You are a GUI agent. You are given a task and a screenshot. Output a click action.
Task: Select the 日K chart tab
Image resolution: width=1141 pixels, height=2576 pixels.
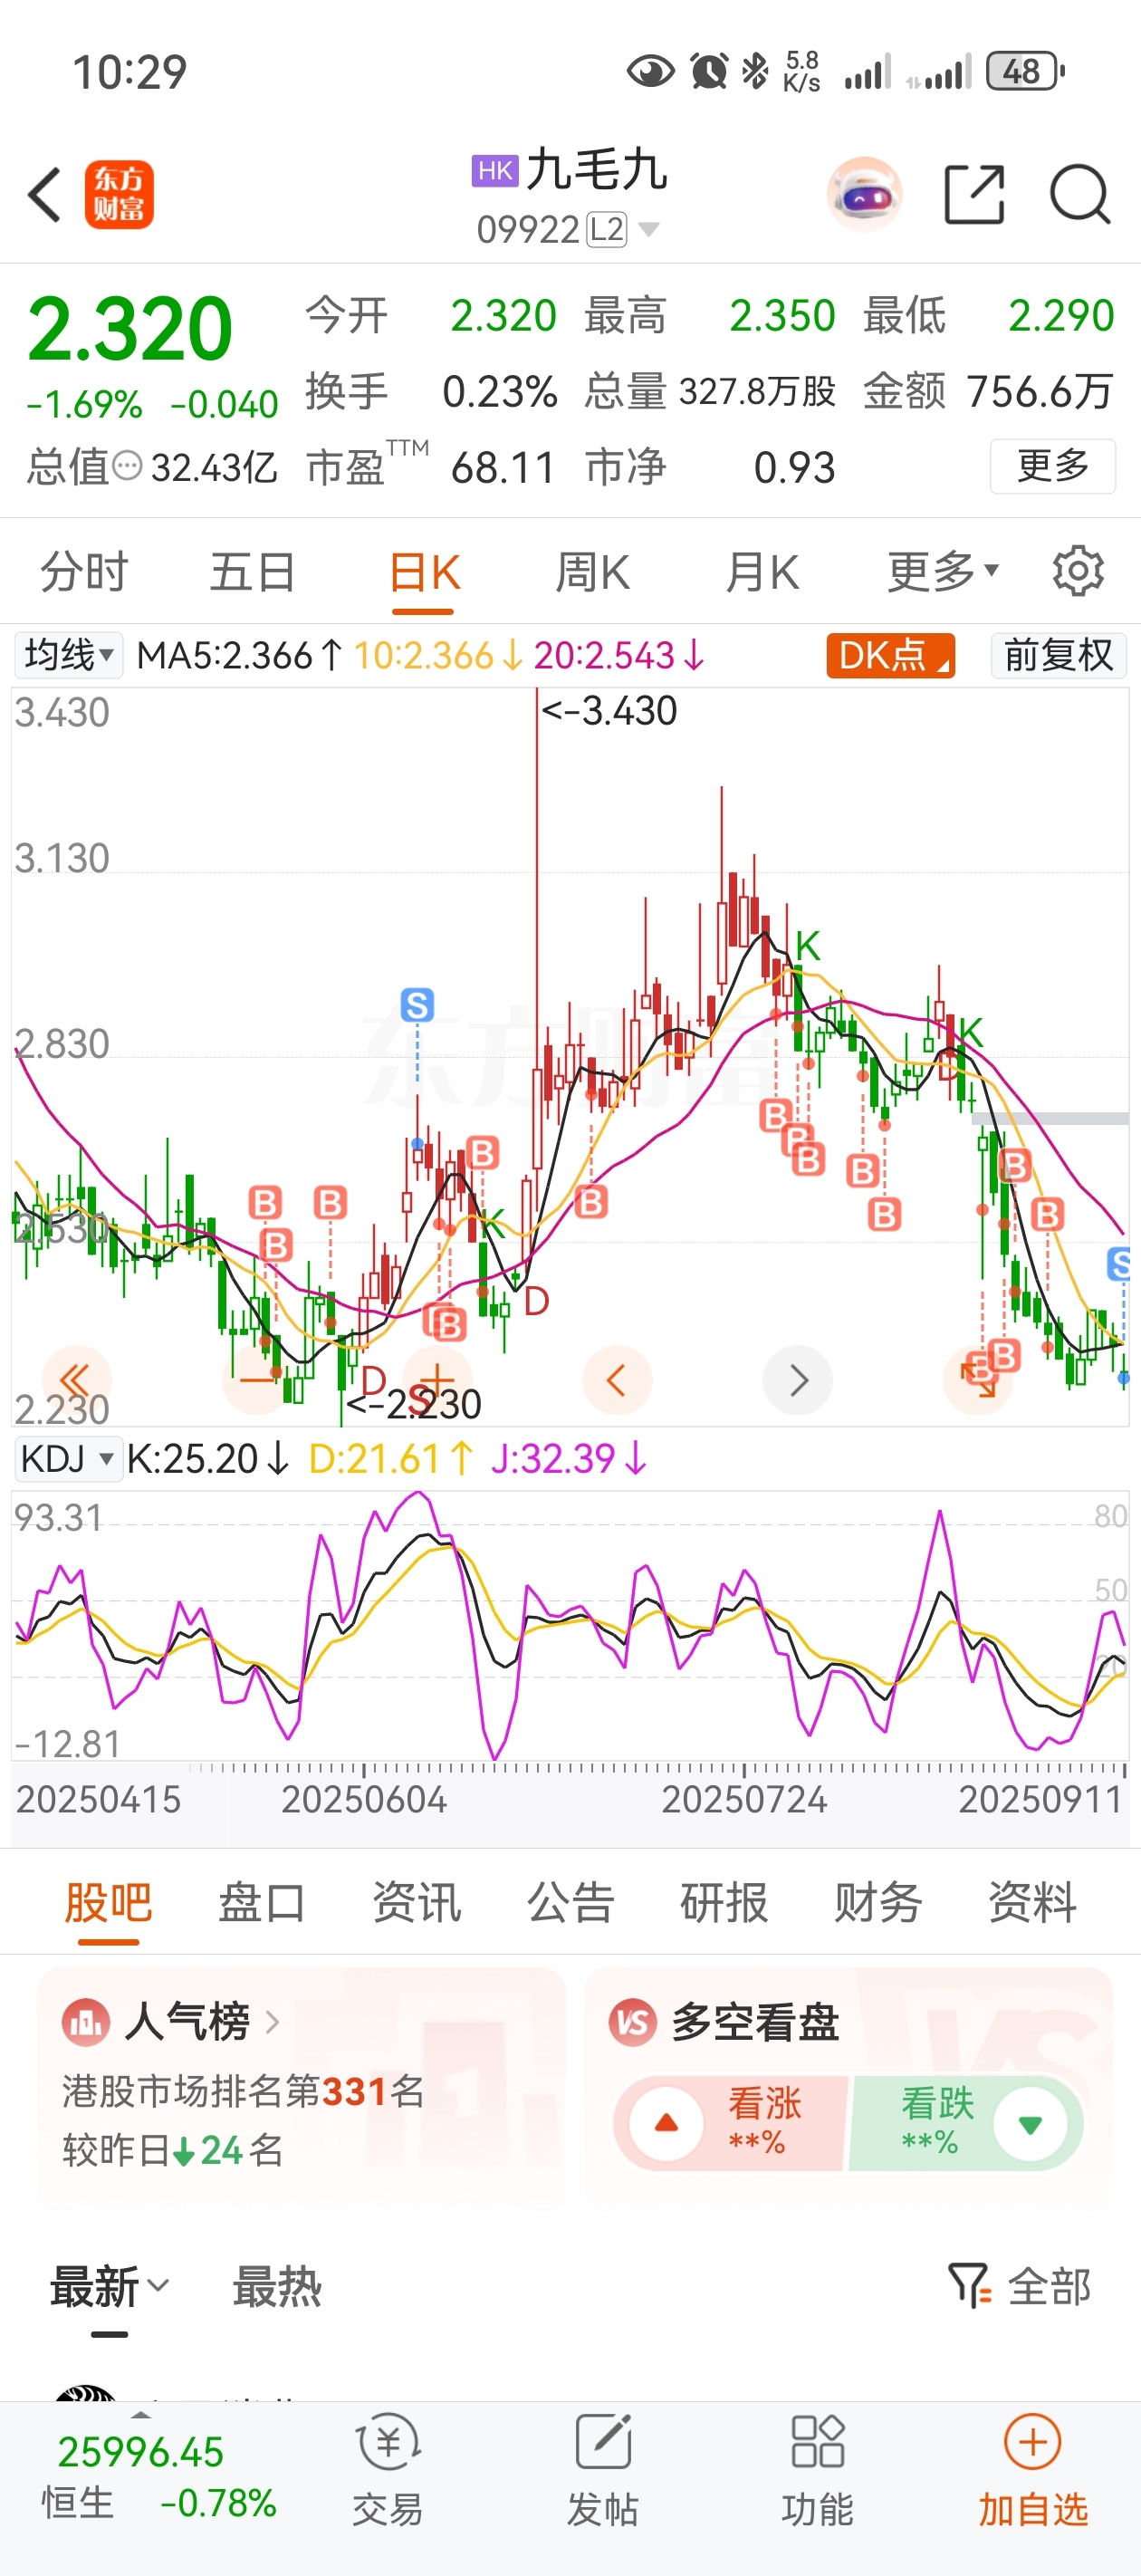pyautogui.click(x=424, y=573)
